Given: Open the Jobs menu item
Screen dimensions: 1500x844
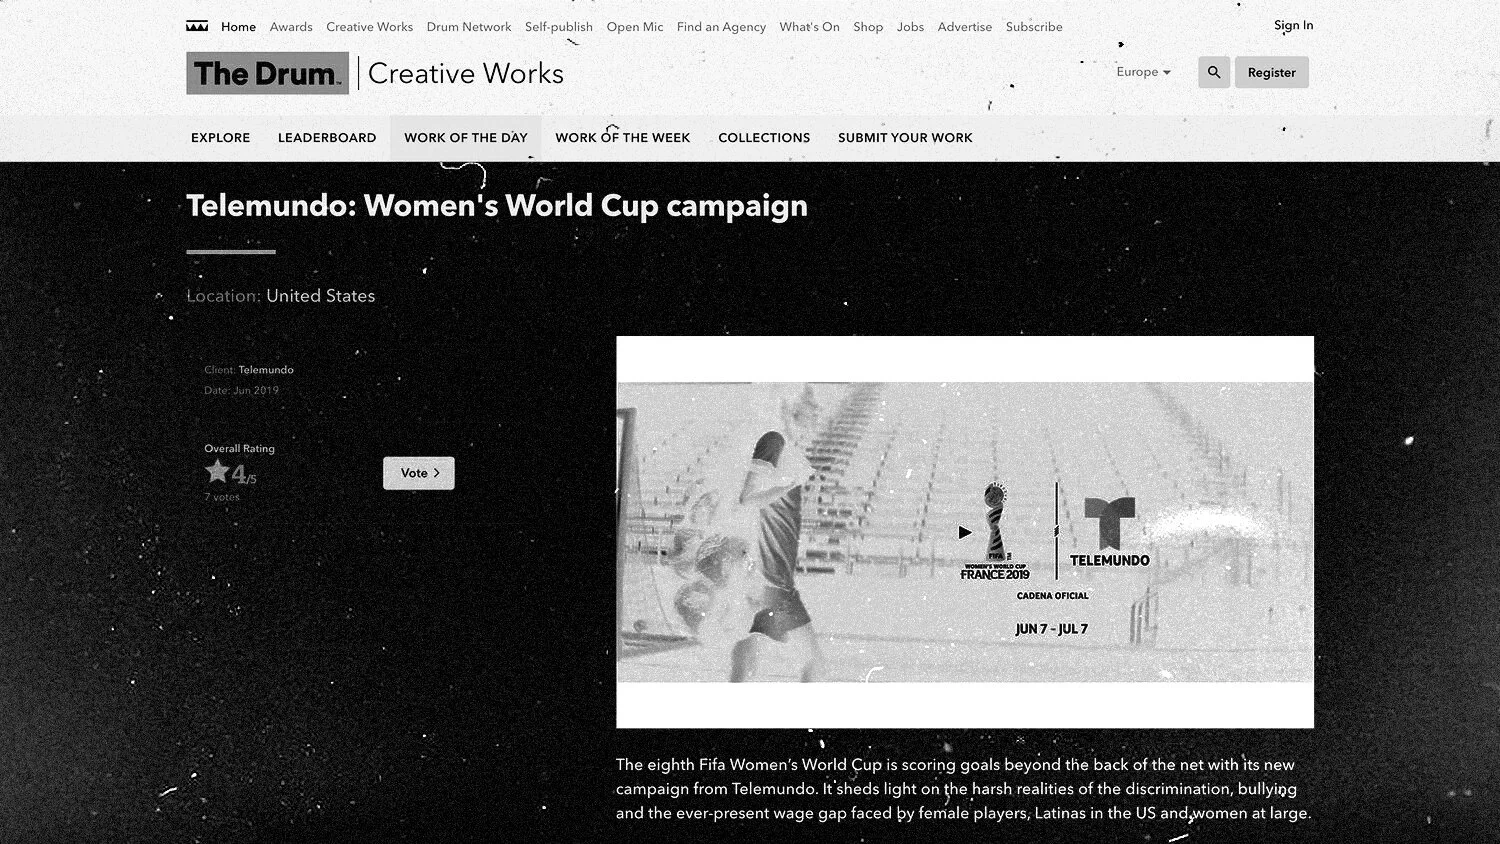Looking at the screenshot, I should click(x=910, y=27).
